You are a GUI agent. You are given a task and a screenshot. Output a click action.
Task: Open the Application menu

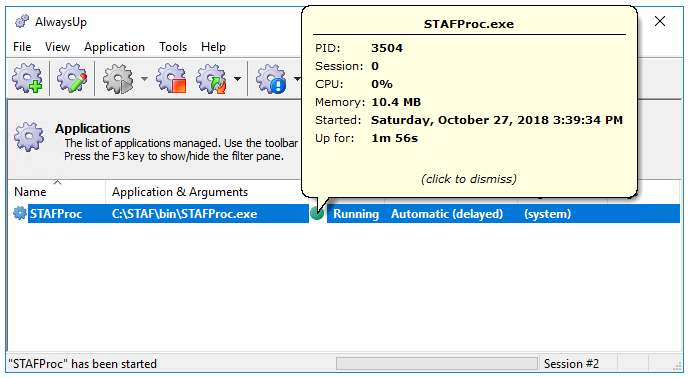tap(114, 47)
